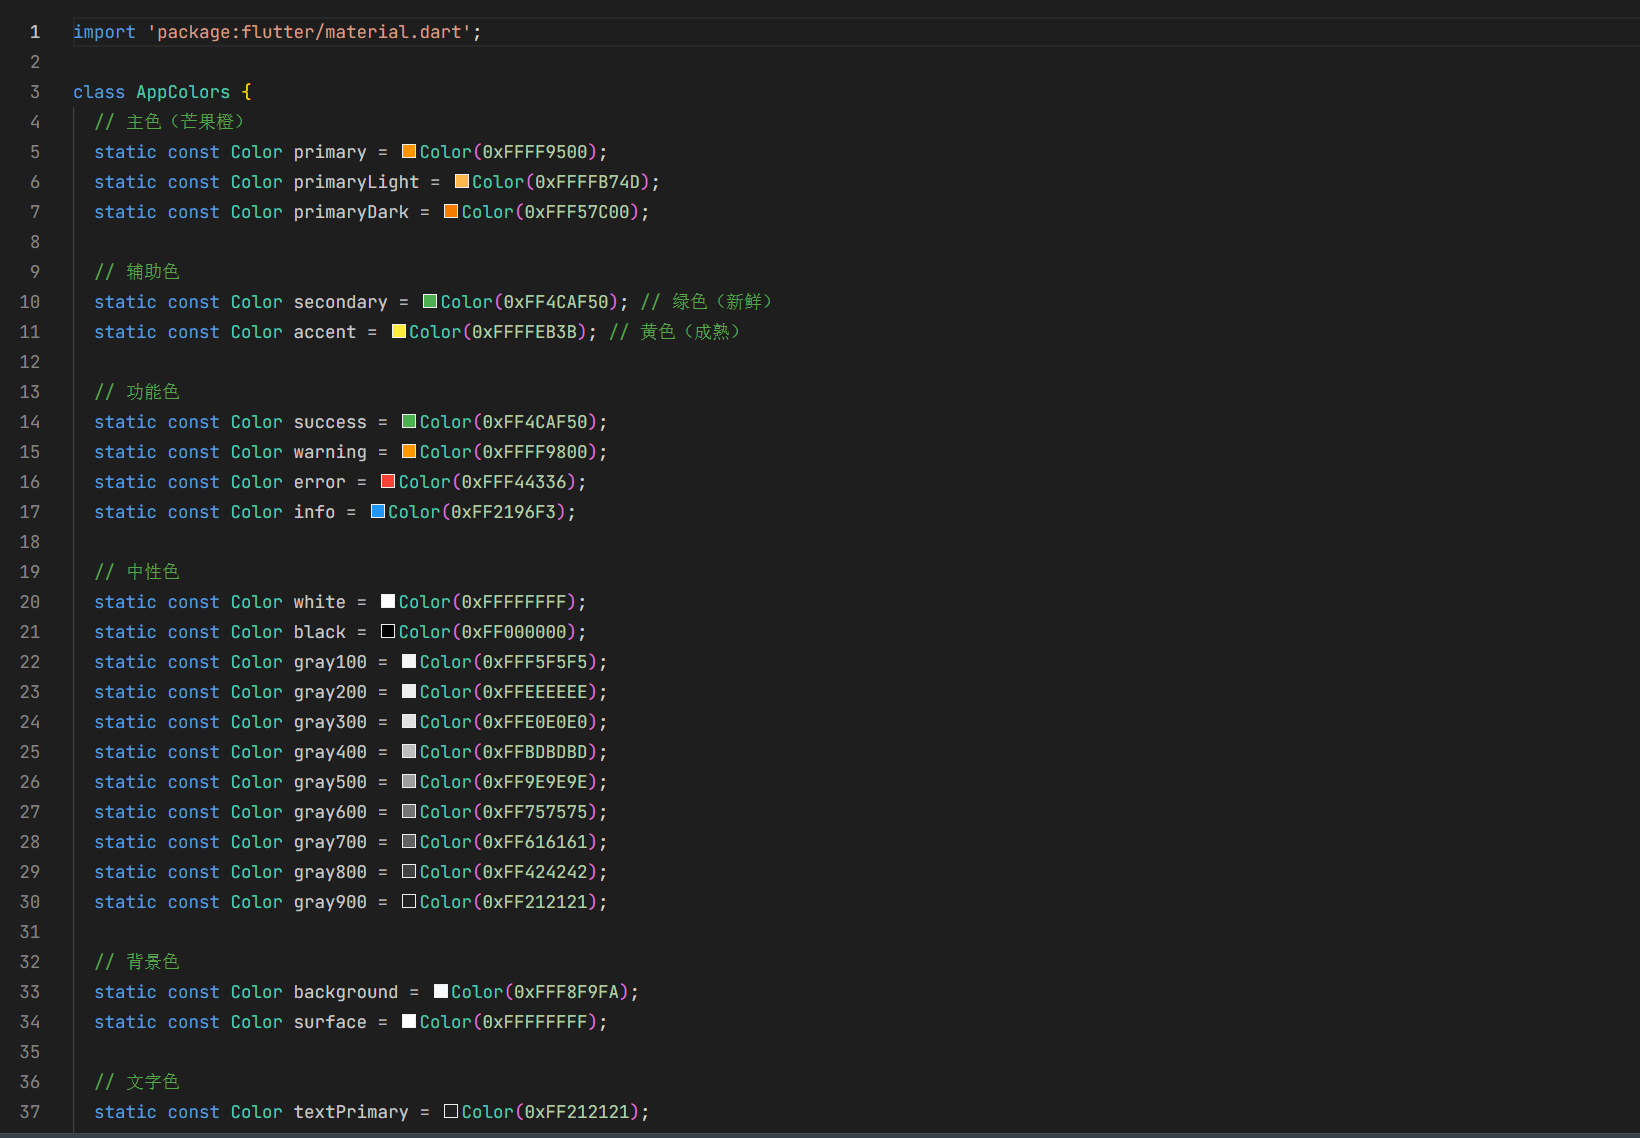The width and height of the screenshot is (1640, 1138).
Task: Click the blue info color swatch
Action: [378, 511]
